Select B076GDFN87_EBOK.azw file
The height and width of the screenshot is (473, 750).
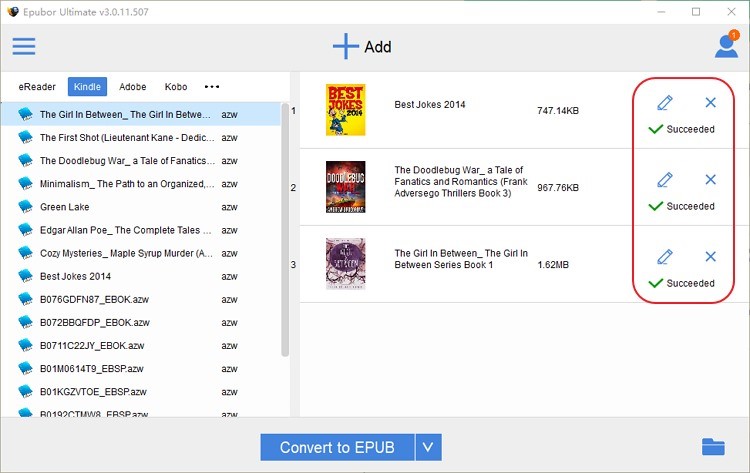click(x=141, y=299)
